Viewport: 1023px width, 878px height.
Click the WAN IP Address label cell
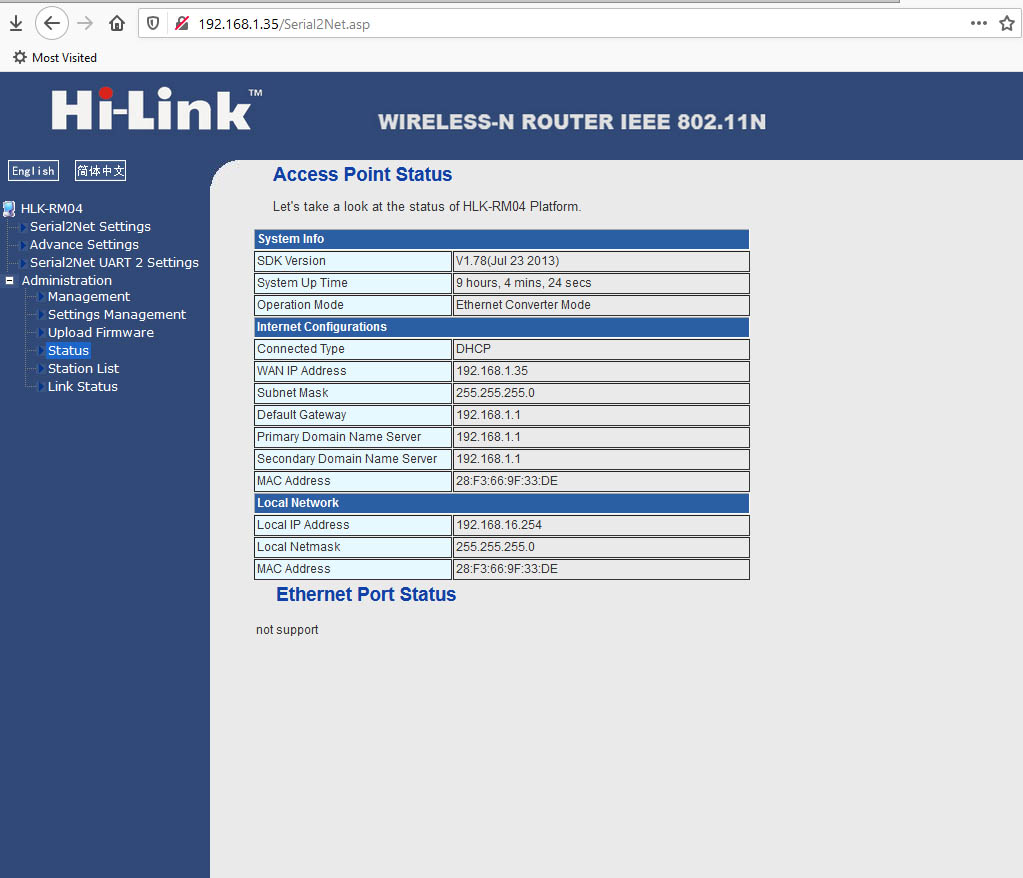353,371
